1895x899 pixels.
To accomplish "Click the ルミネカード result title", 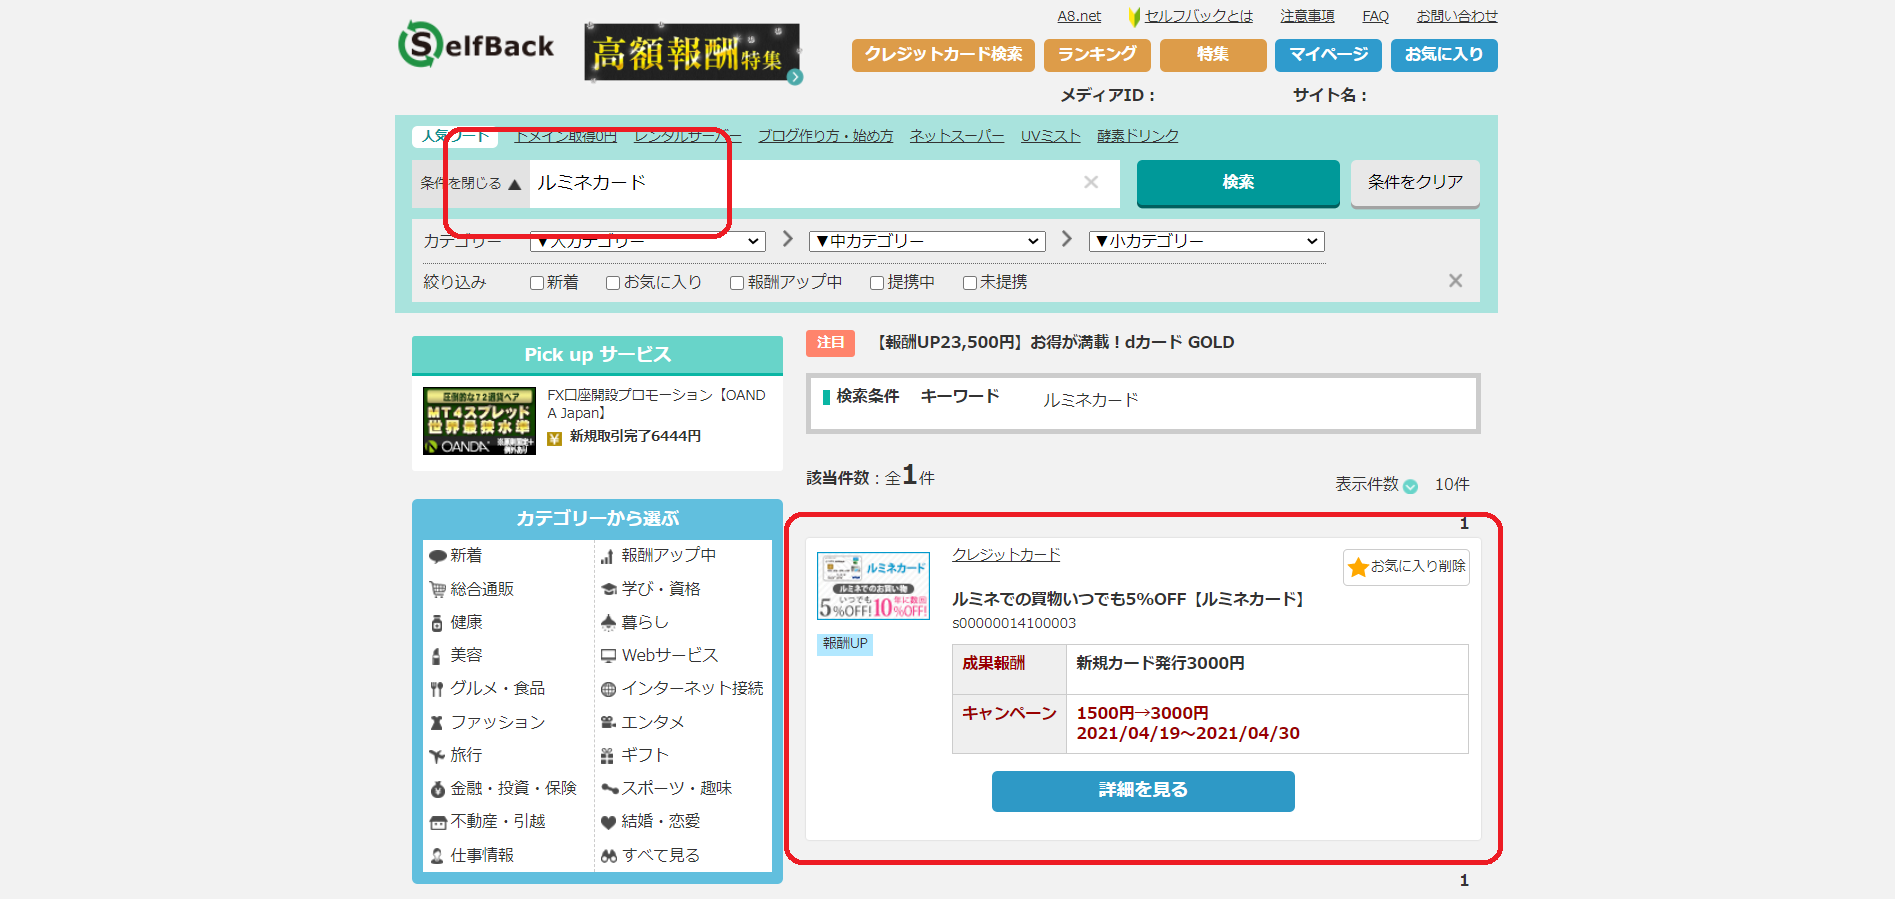I will pos(1131,599).
